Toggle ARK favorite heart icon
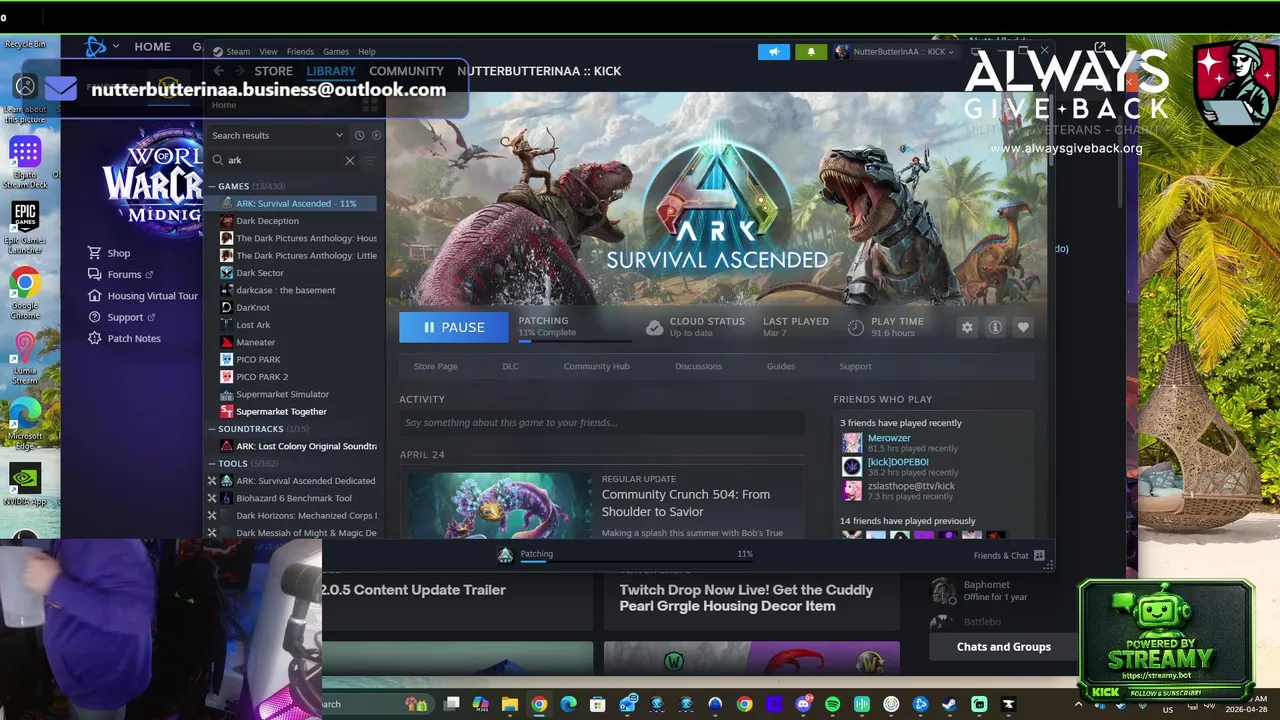1280x720 pixels. click(x=1023, y=327)
